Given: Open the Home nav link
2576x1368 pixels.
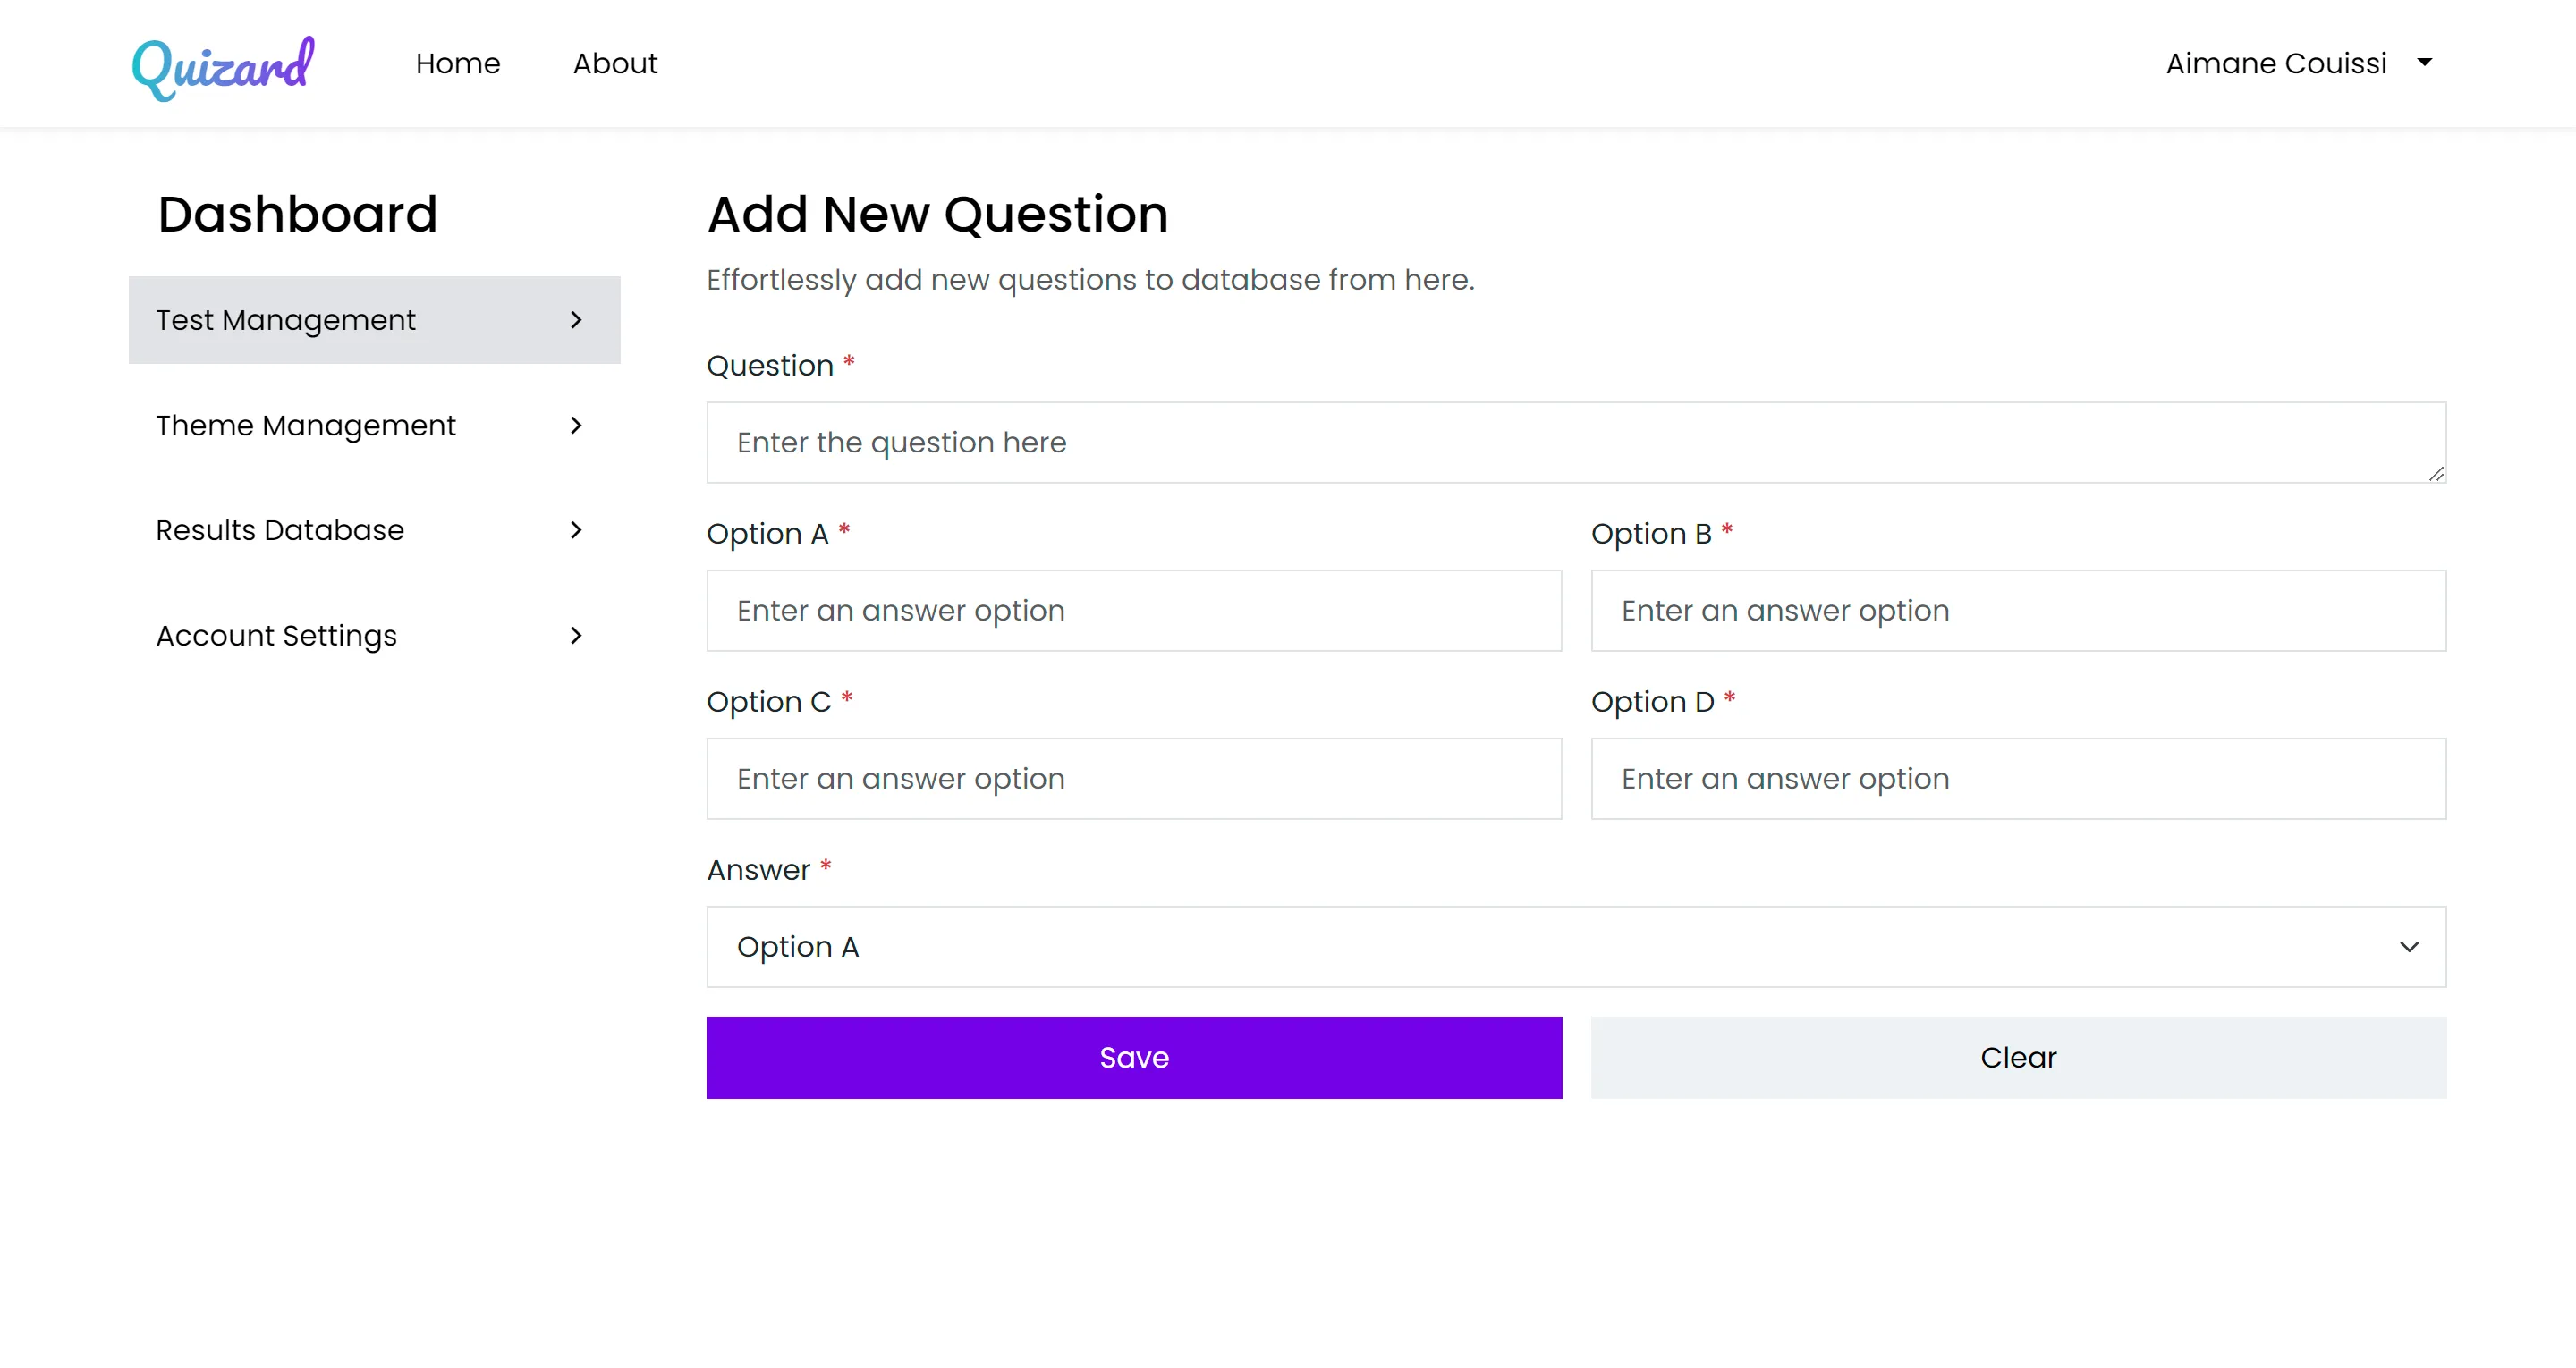Looking at the screenshot, I should click(x=458, y=64).
